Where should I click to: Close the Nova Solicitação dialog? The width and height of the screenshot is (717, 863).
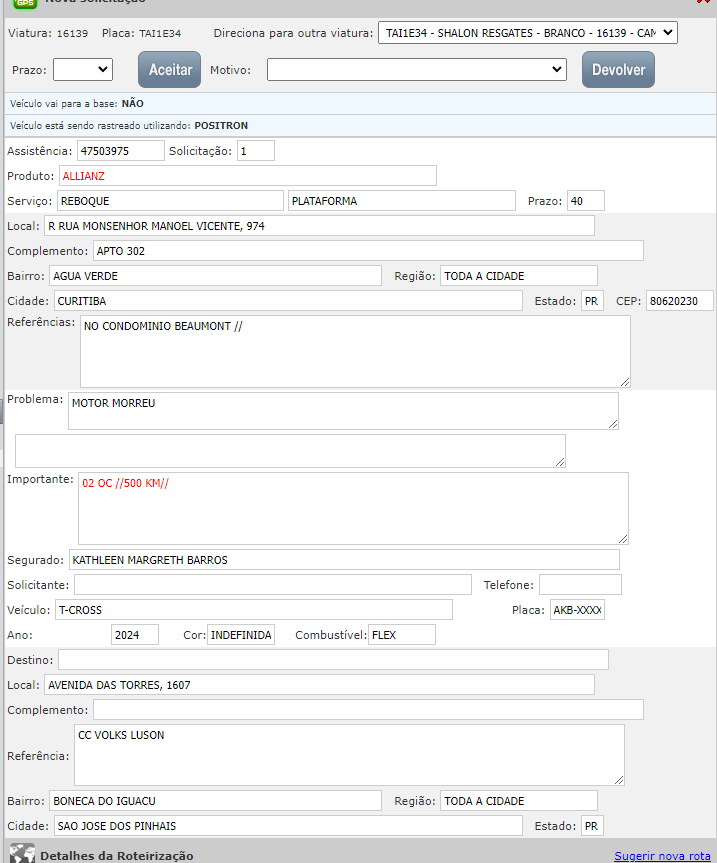(x=703, y=3)
